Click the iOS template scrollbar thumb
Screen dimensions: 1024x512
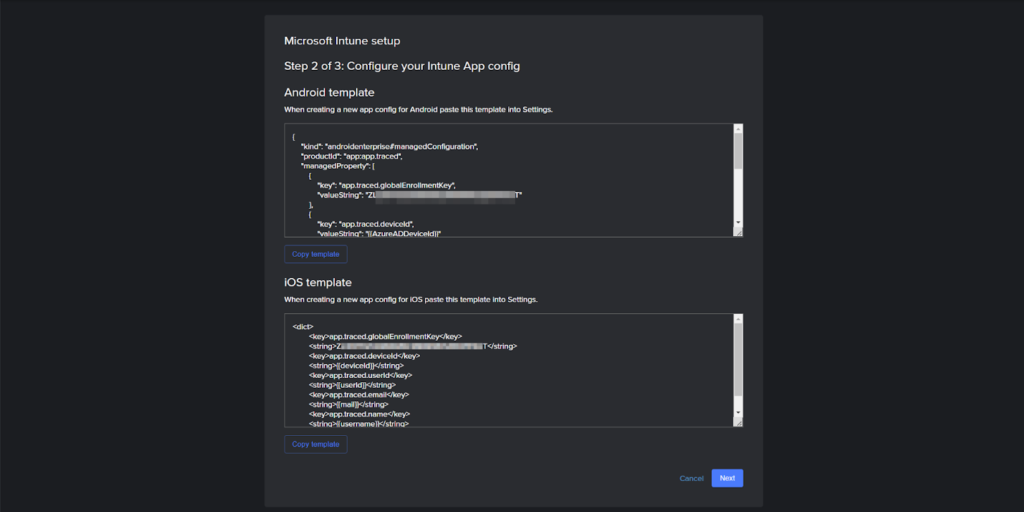(738, 360)
